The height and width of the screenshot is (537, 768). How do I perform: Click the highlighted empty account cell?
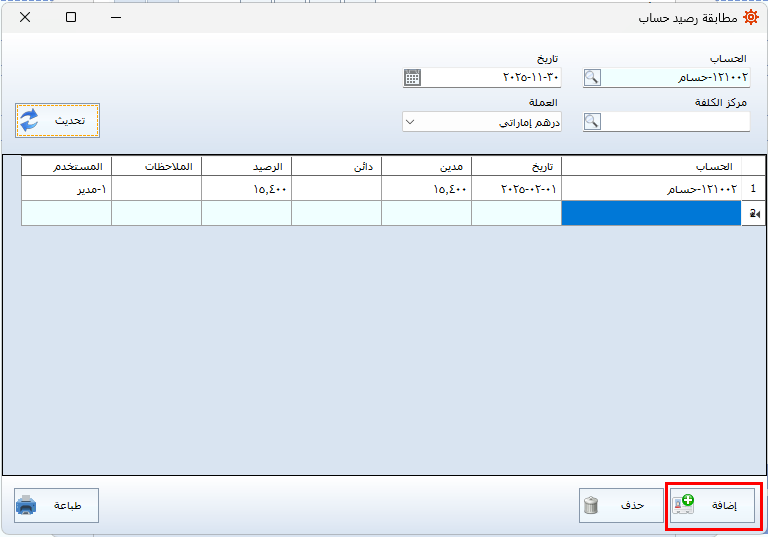coord(651,213)
